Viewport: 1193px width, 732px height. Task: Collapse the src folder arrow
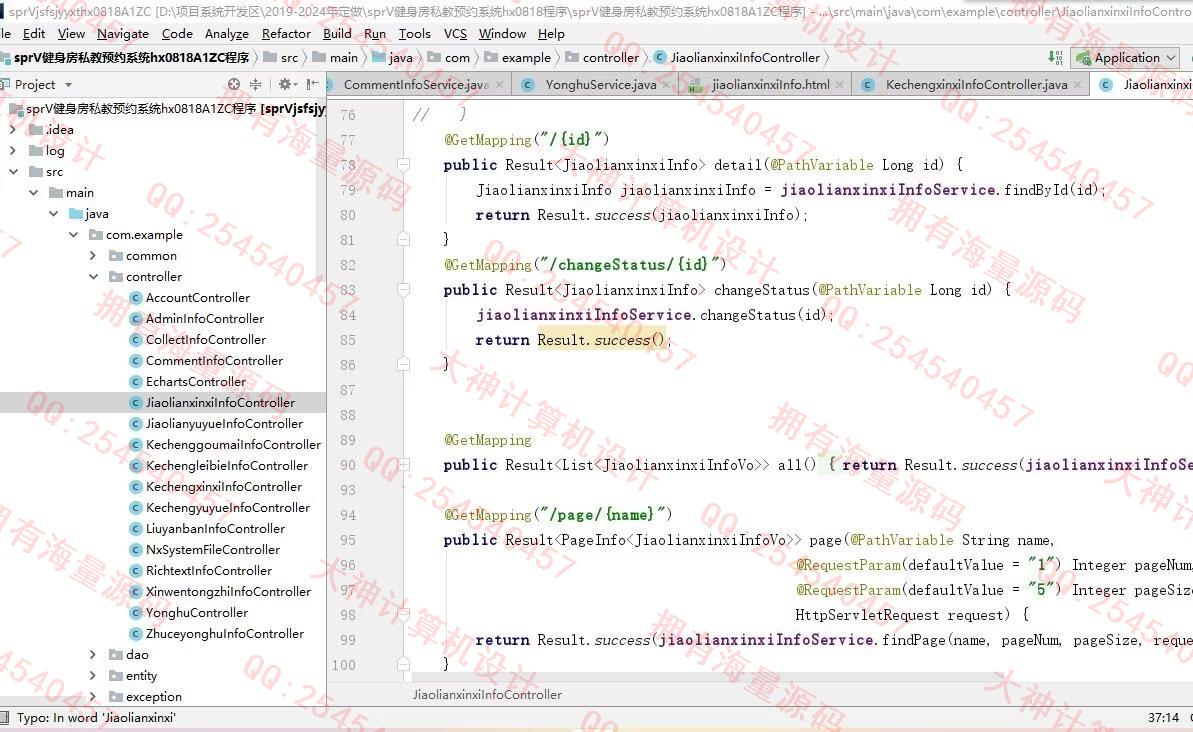click(13, 172)
